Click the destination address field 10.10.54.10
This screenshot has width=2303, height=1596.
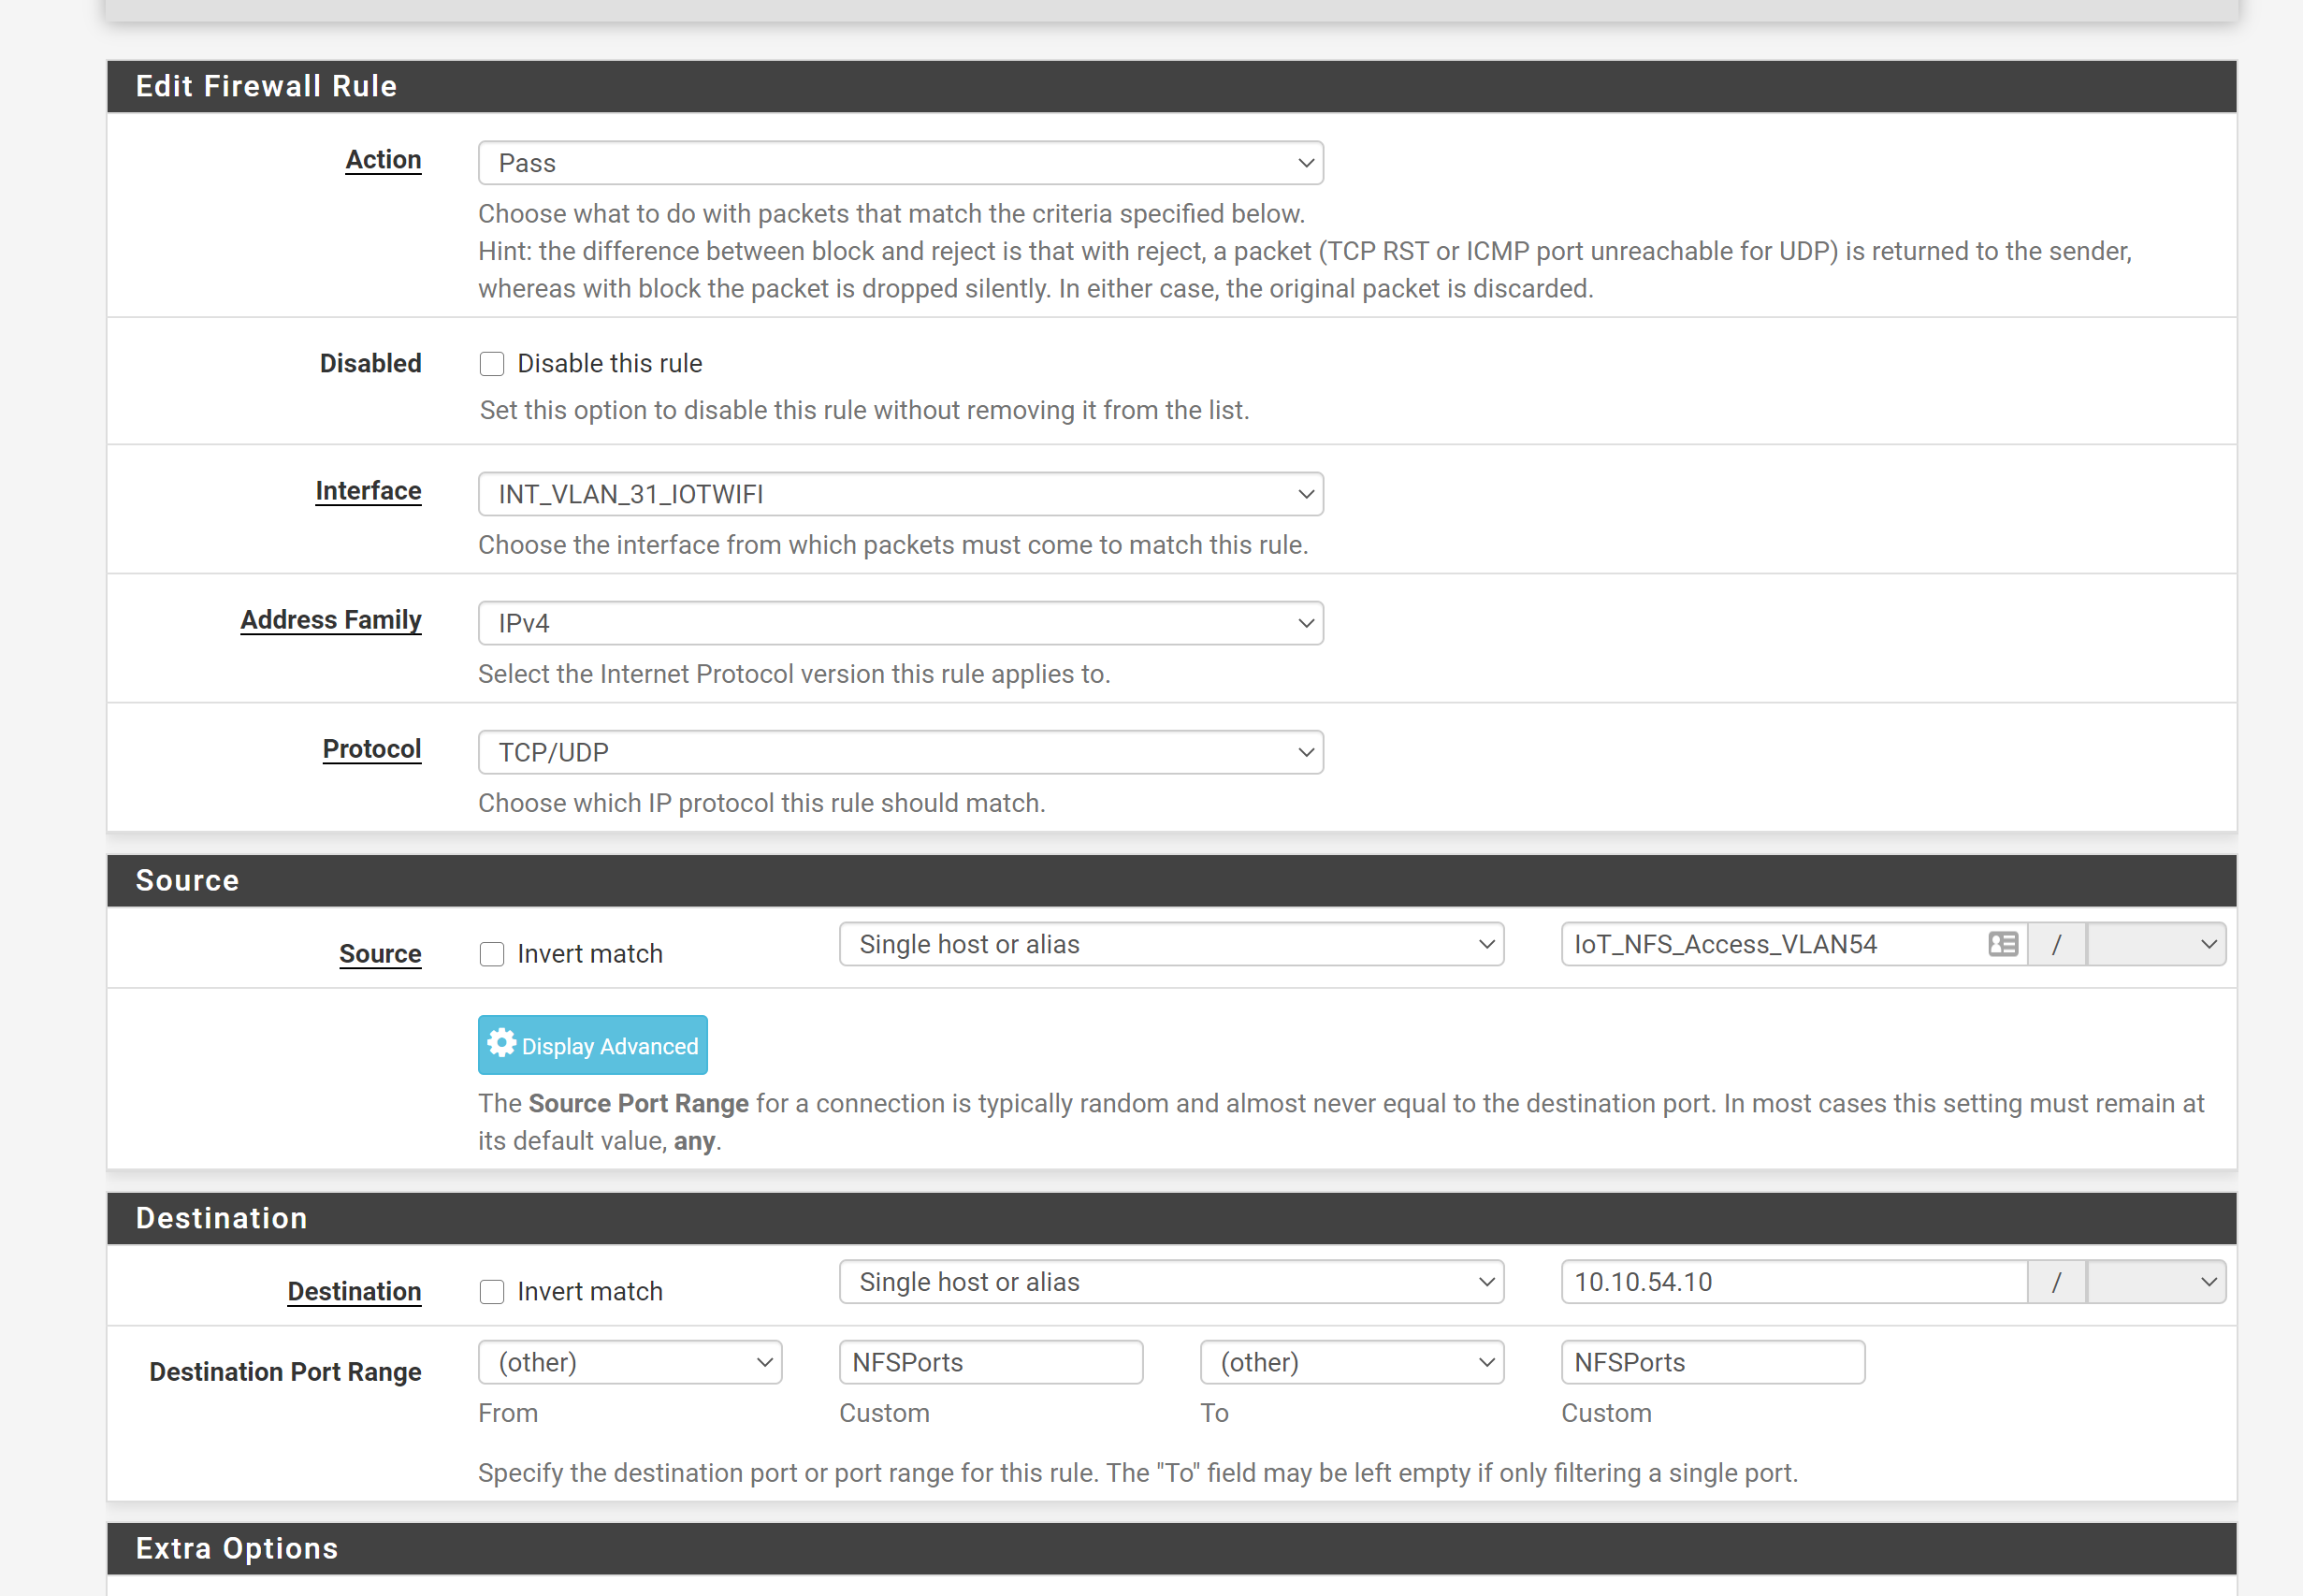pyautogui.click(x=1793, y=1282)
